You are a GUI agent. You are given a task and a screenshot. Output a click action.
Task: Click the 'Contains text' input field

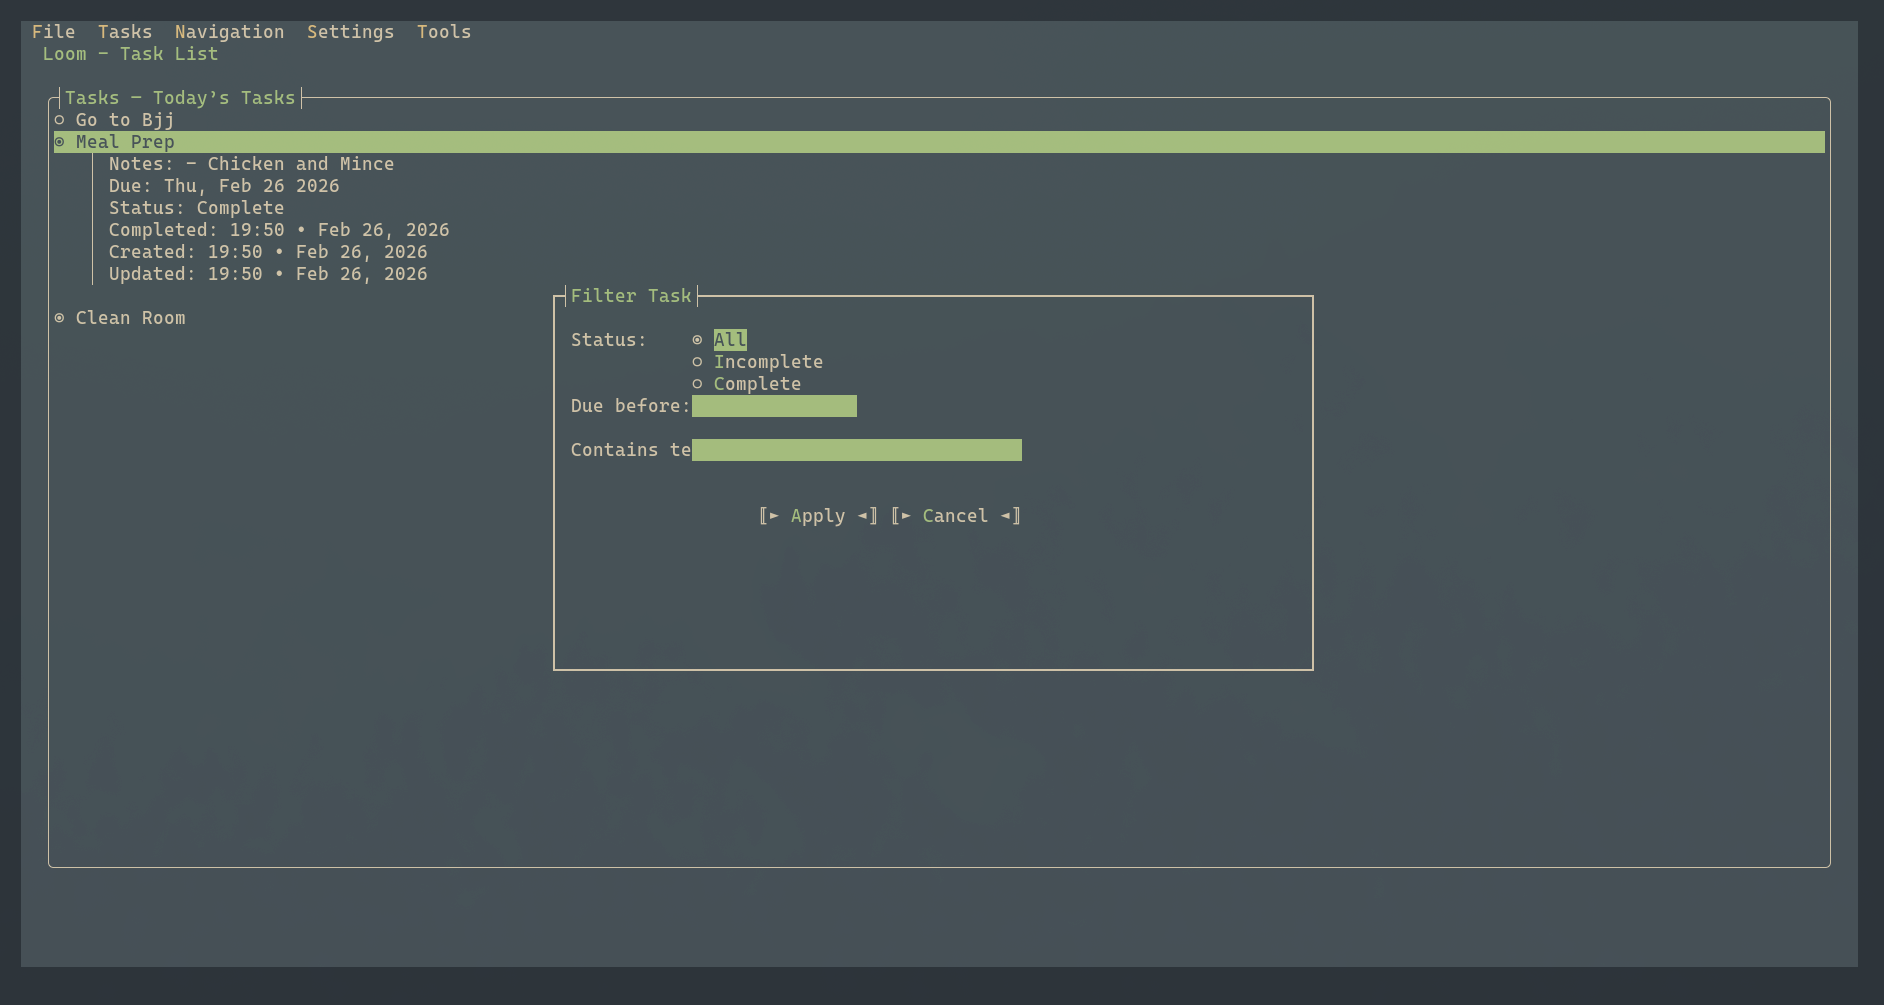coord(855,449)
